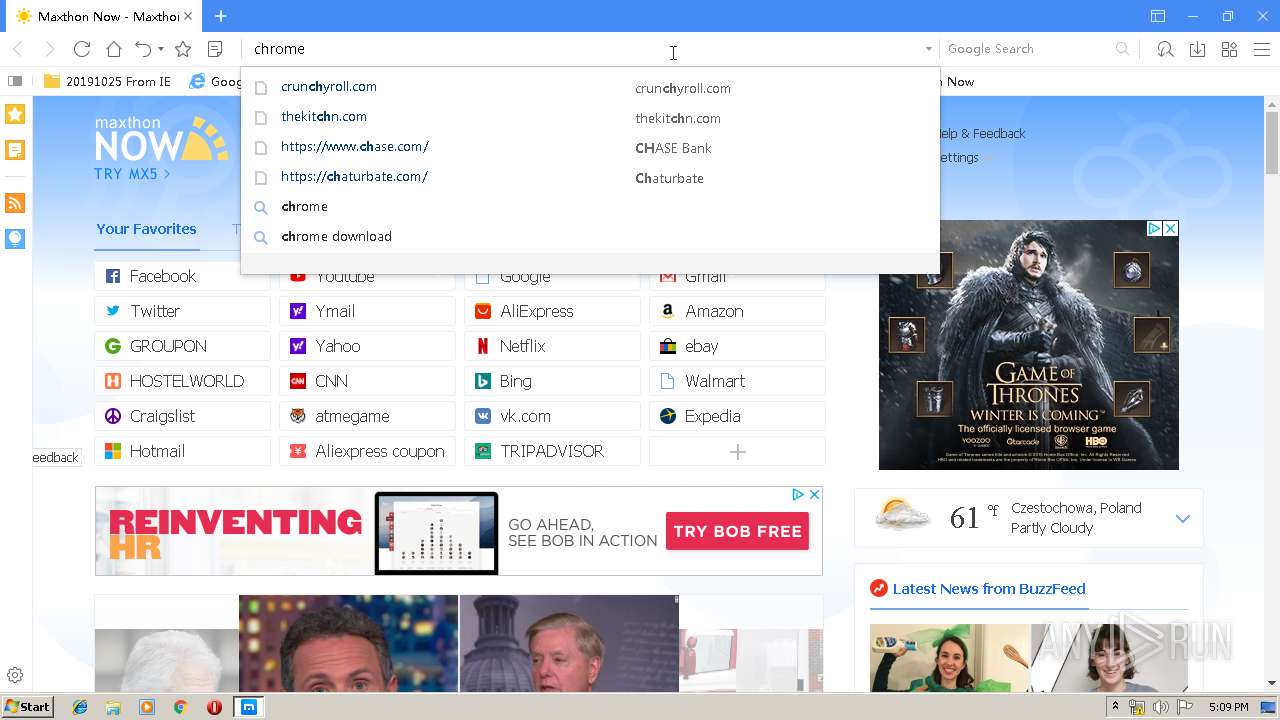Select the 'chrome' search suggestion
Screen dimensions: 1280x720
(x=590, y=207)
